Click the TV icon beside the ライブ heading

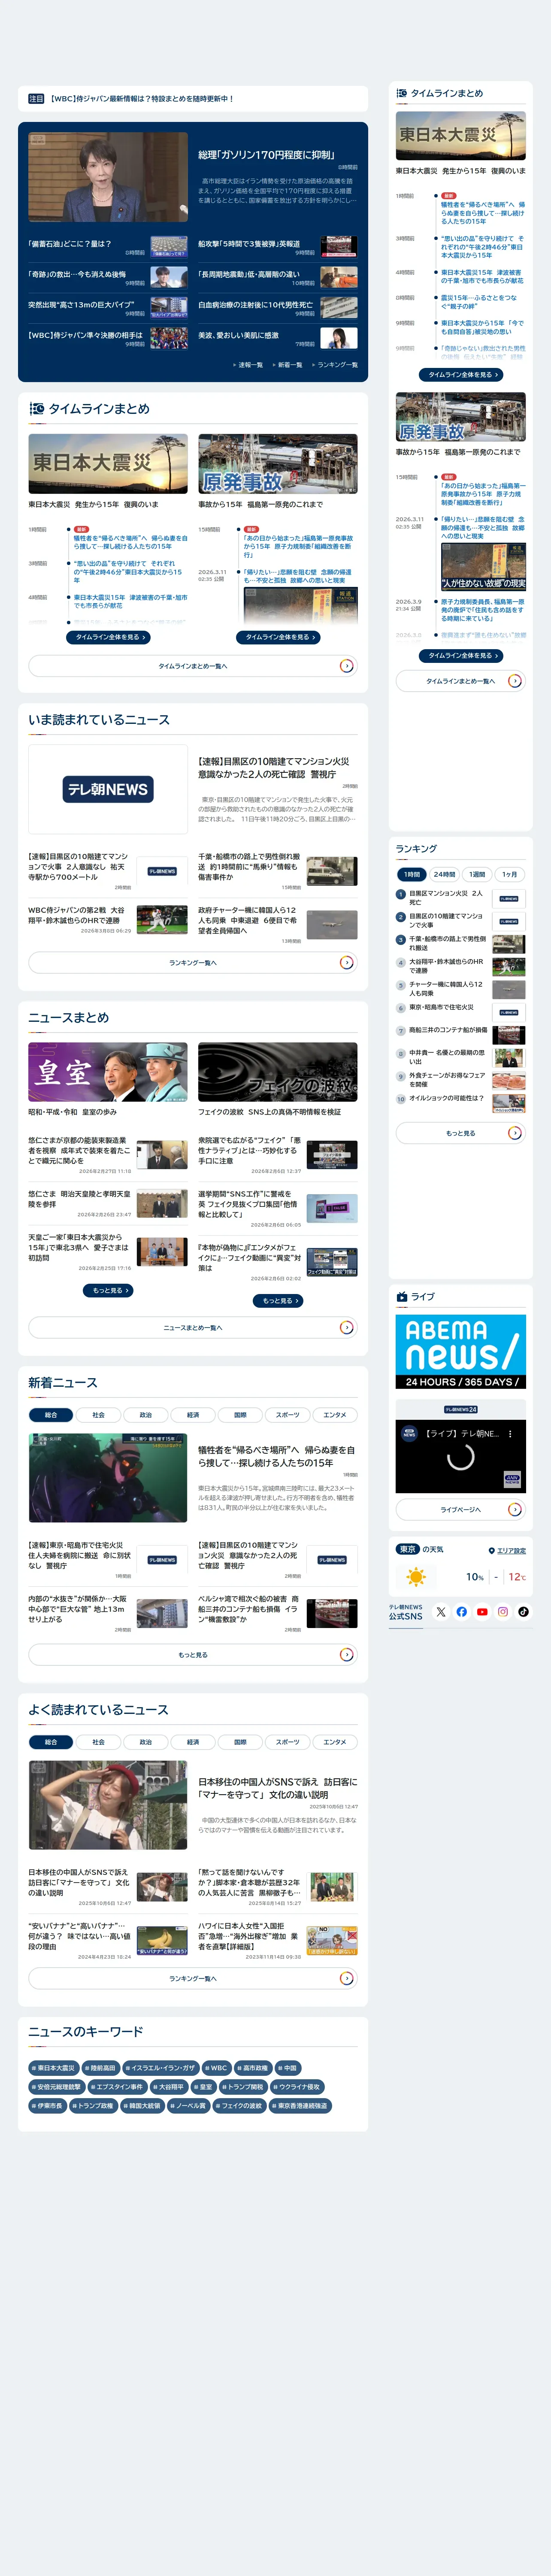(402, 1296)
